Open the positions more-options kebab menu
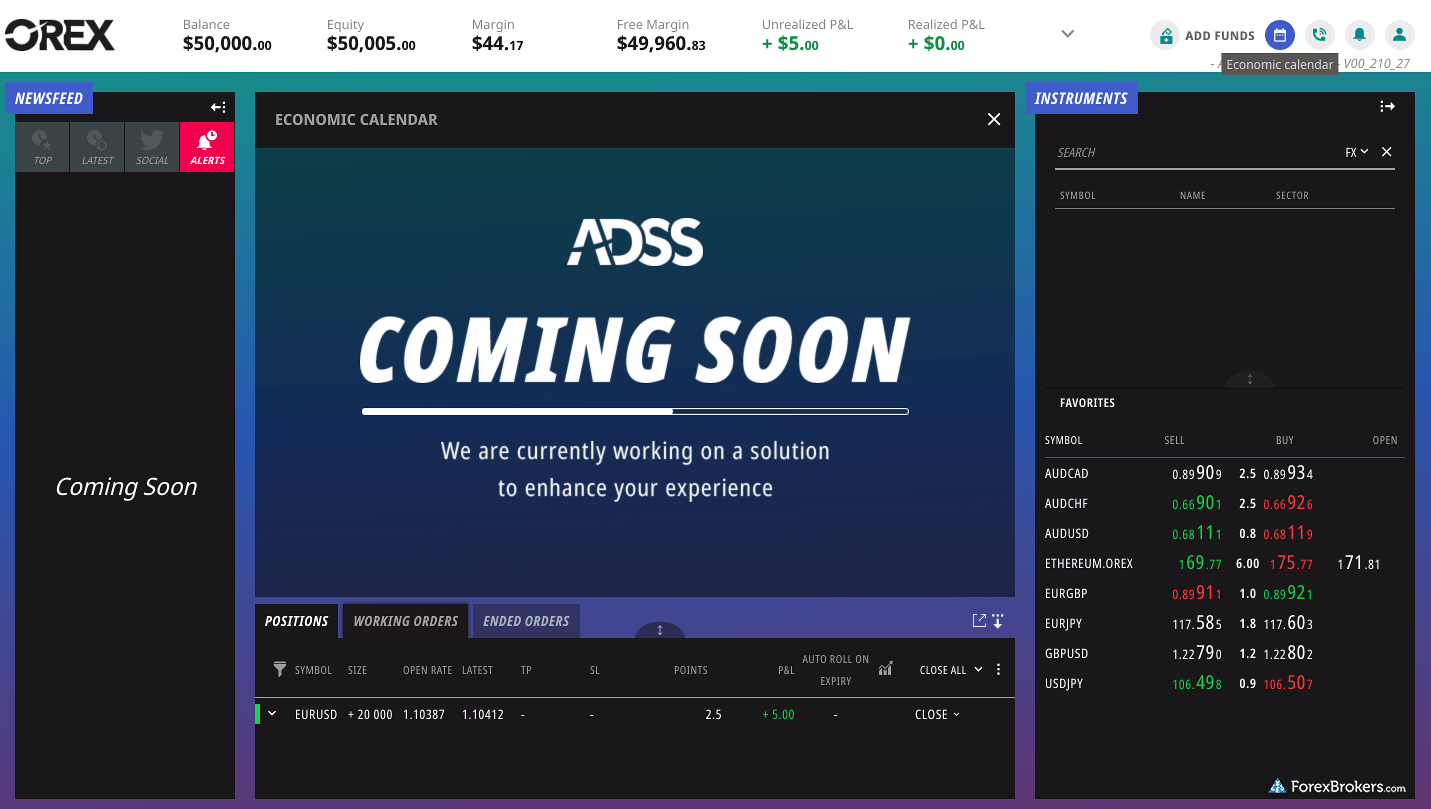Image resolution: width=1431 pixels, height=809 pixels. tap(998, 670)
